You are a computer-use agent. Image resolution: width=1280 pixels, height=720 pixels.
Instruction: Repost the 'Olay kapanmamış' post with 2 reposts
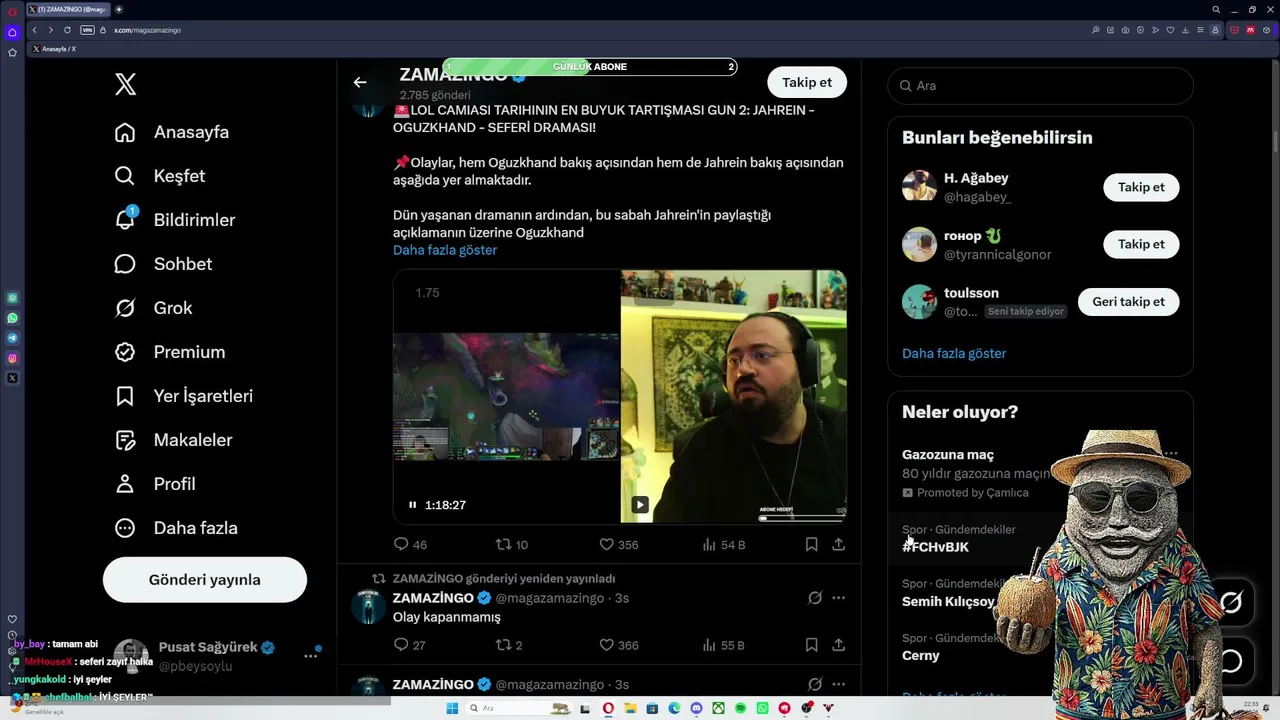click(x=510, y=645)
